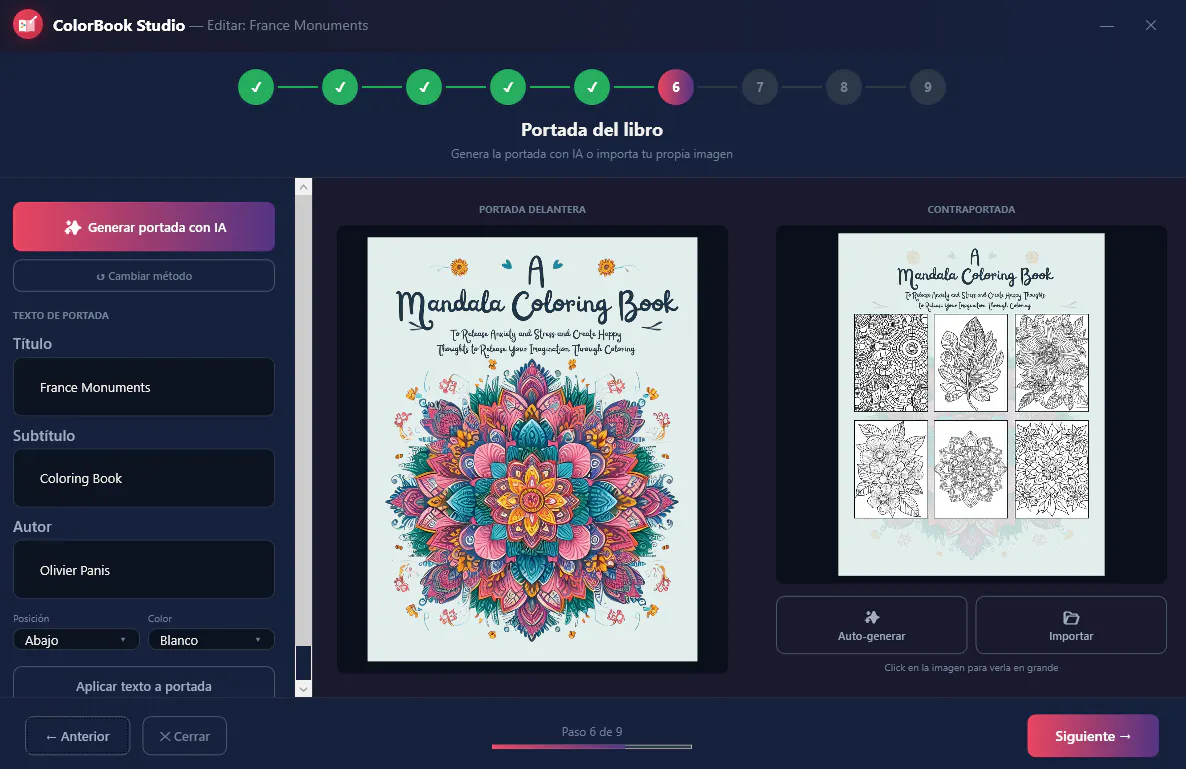Click the sparkle icon on Generar portada
The width and height of the screenshot is (1186, 769).
73,227
